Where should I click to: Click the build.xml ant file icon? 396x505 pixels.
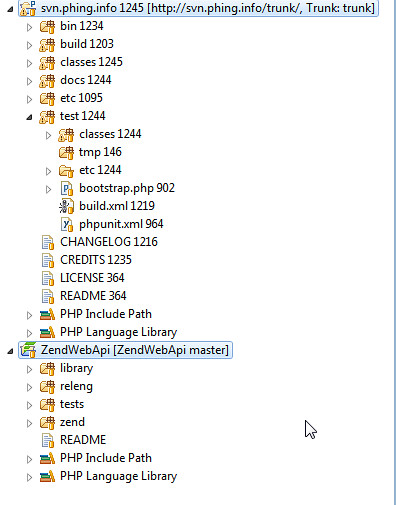(66, 207)
